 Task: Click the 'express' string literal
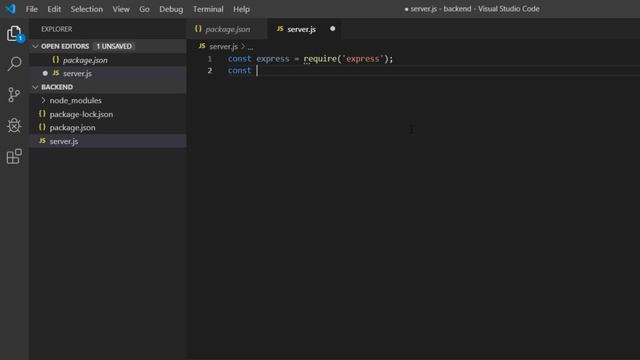(x=363, y=59)
